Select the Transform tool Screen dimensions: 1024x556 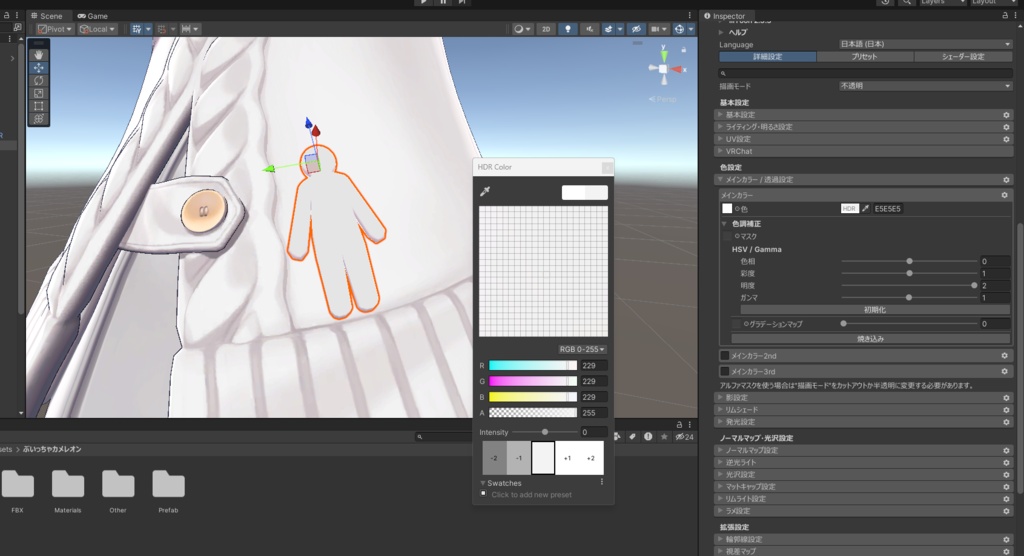point(39,119)
